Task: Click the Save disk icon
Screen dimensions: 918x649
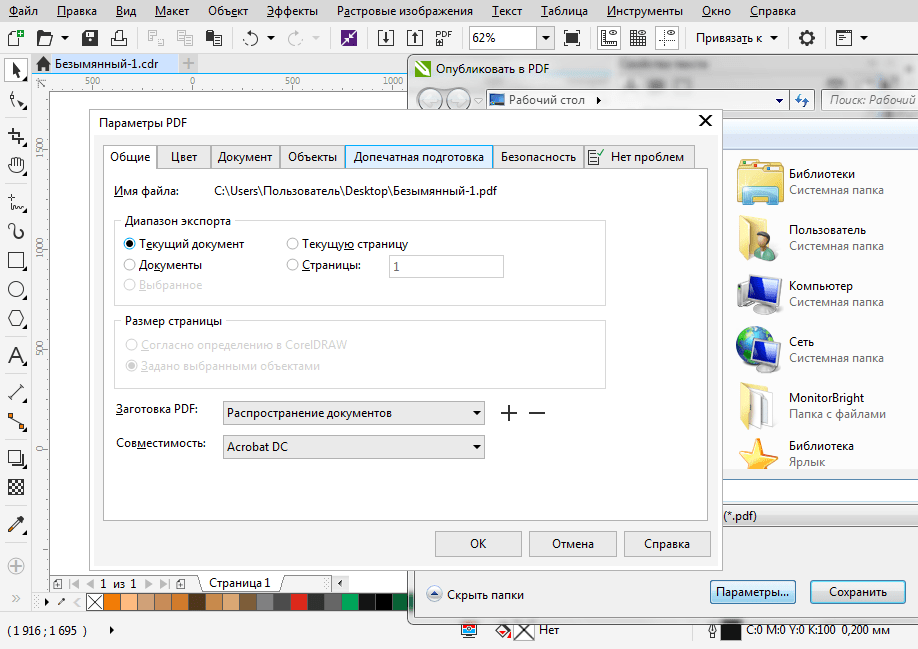Action: tap(90, 39)
